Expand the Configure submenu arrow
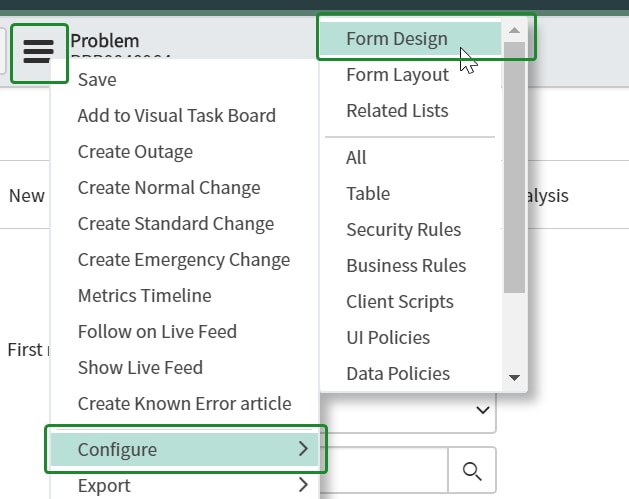 click(303, 448)
